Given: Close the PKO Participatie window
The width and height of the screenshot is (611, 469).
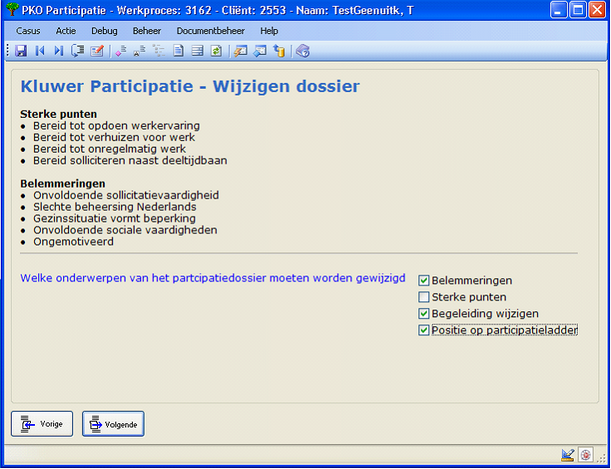Looking at the screenshot, I should pos(597,10).
